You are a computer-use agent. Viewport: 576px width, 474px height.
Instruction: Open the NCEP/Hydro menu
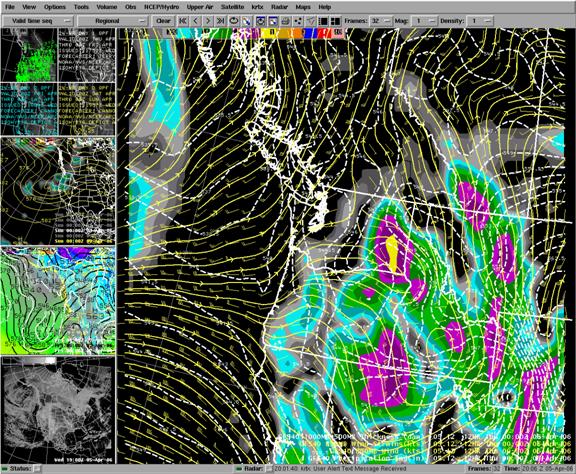coord(161,7)
